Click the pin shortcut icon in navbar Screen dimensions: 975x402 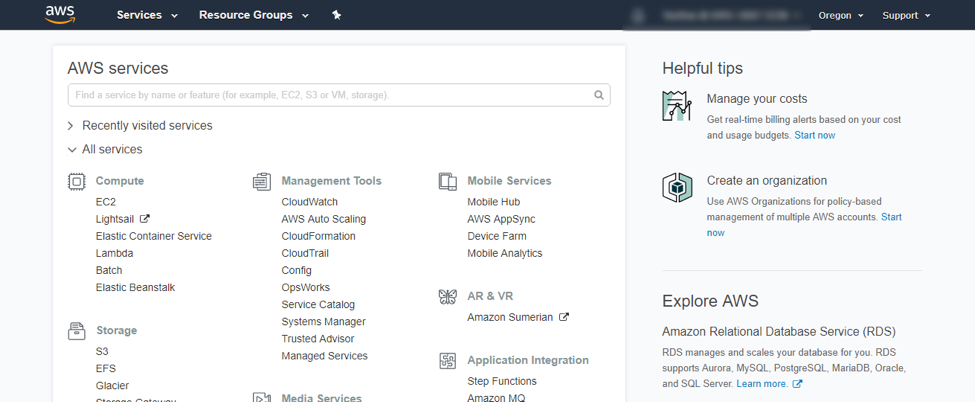(336, 15)
